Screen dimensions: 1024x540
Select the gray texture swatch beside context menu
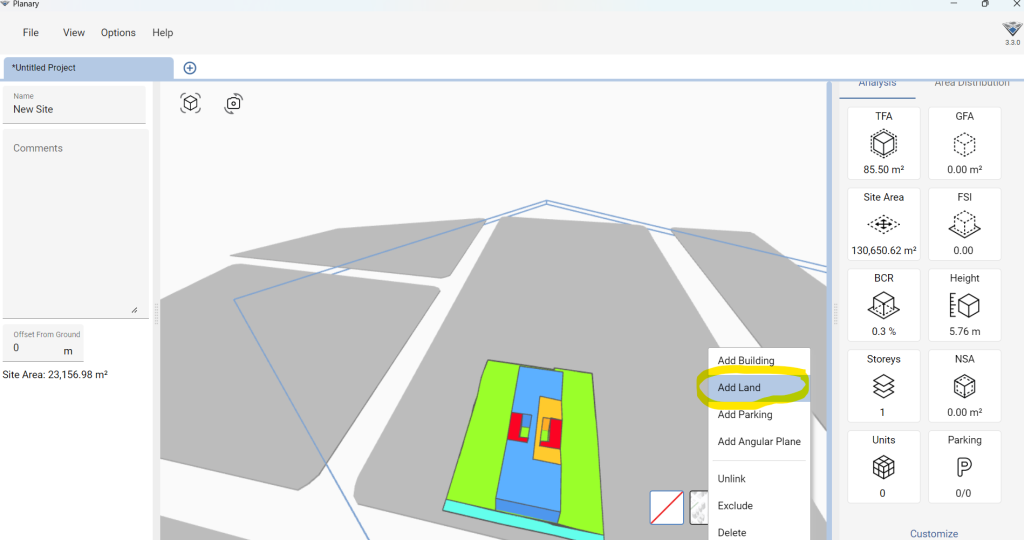pos(699,507)
